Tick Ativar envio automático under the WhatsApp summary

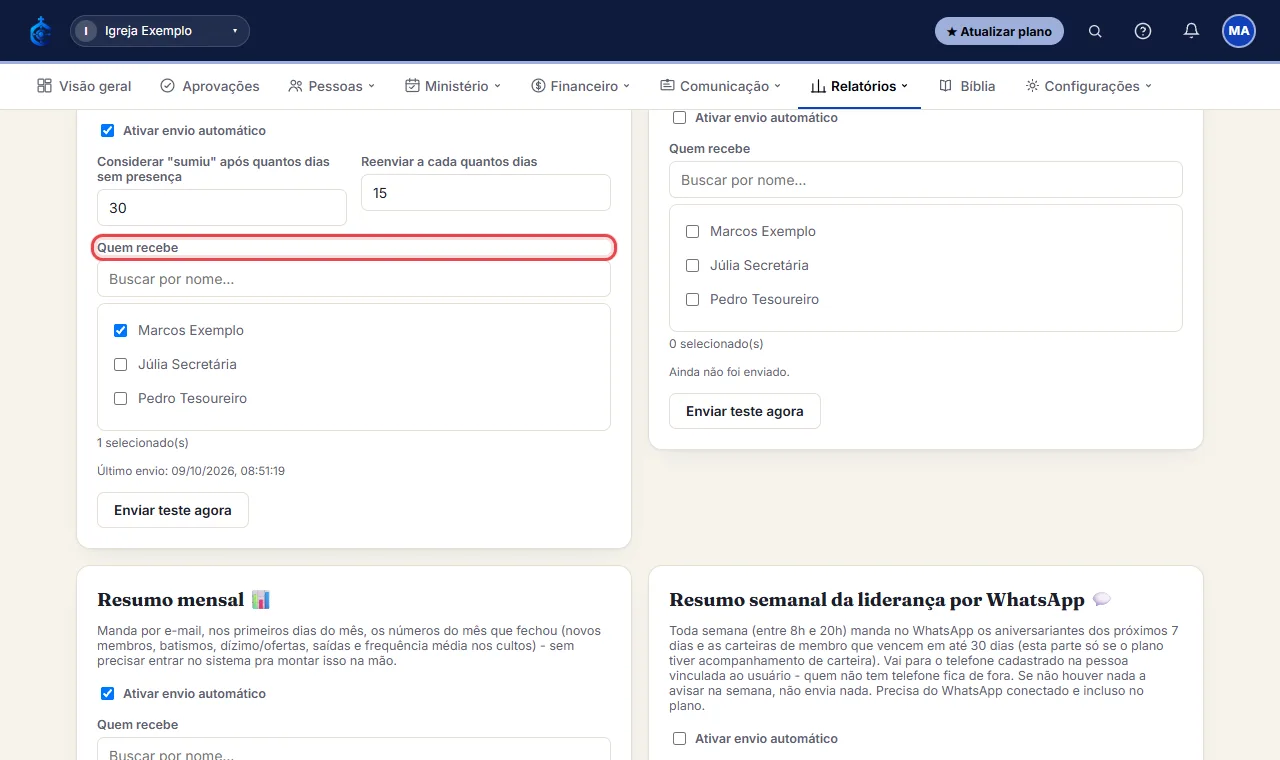[x=680, y=739]
